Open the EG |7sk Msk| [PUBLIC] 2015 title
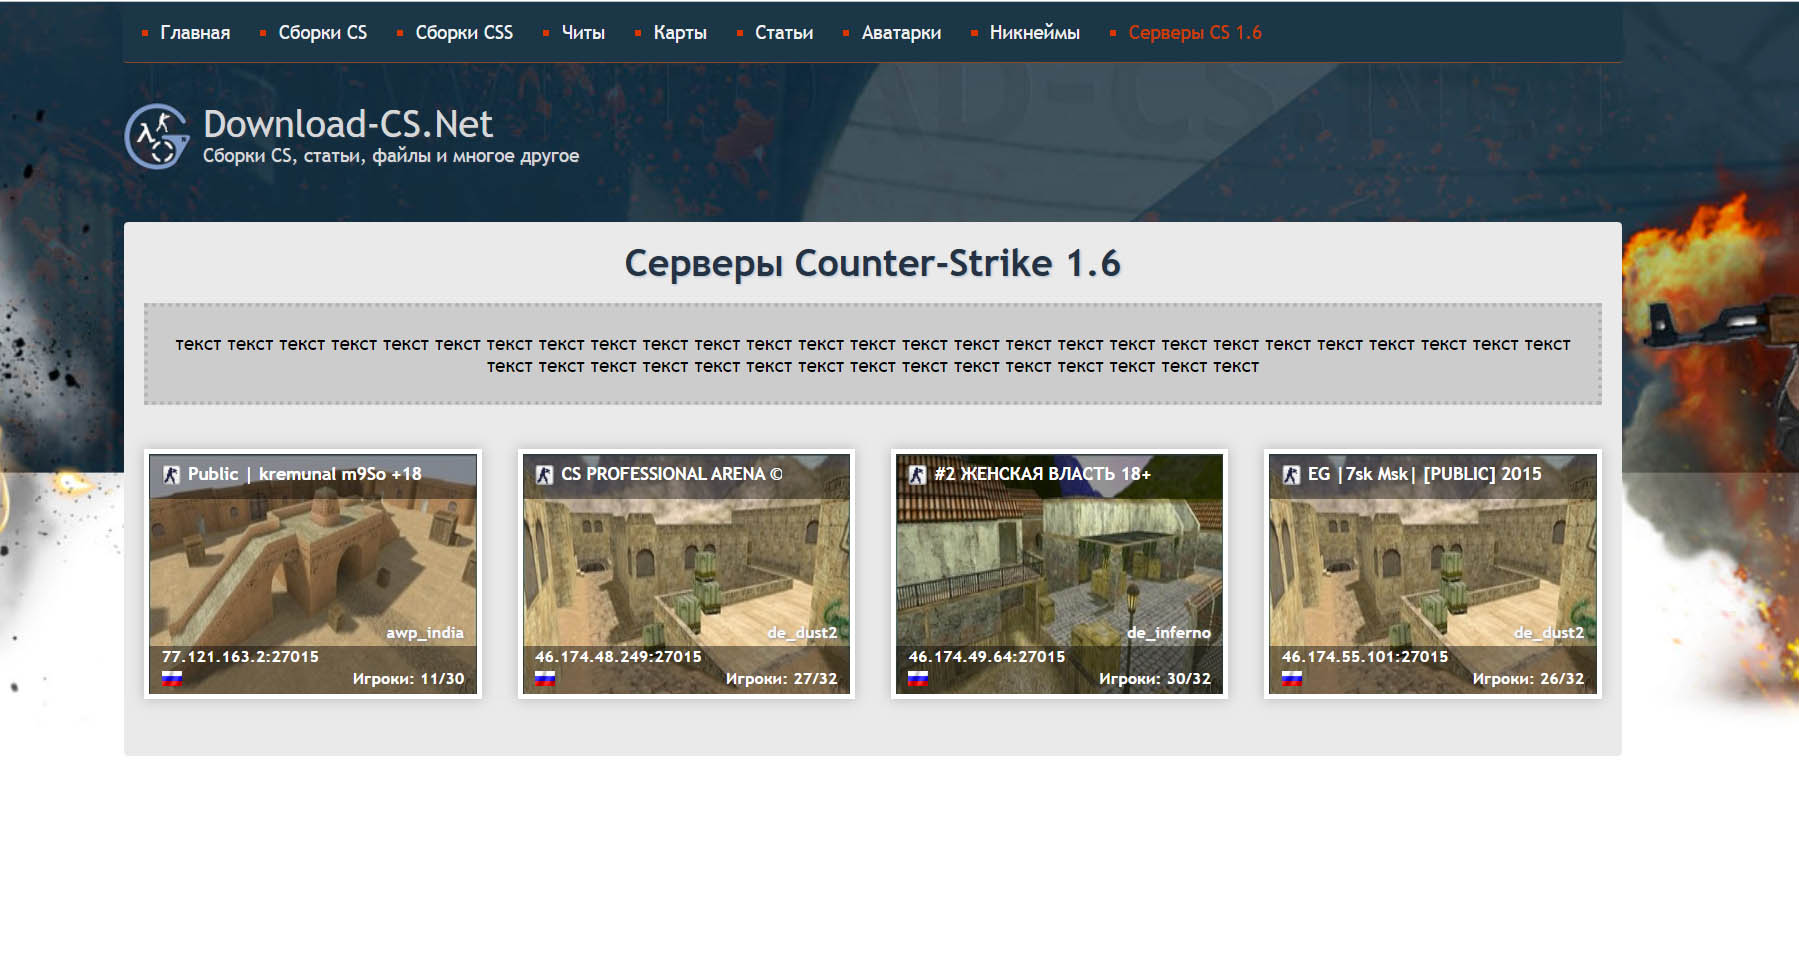 pyautogui.click(x=1425, y=474)
